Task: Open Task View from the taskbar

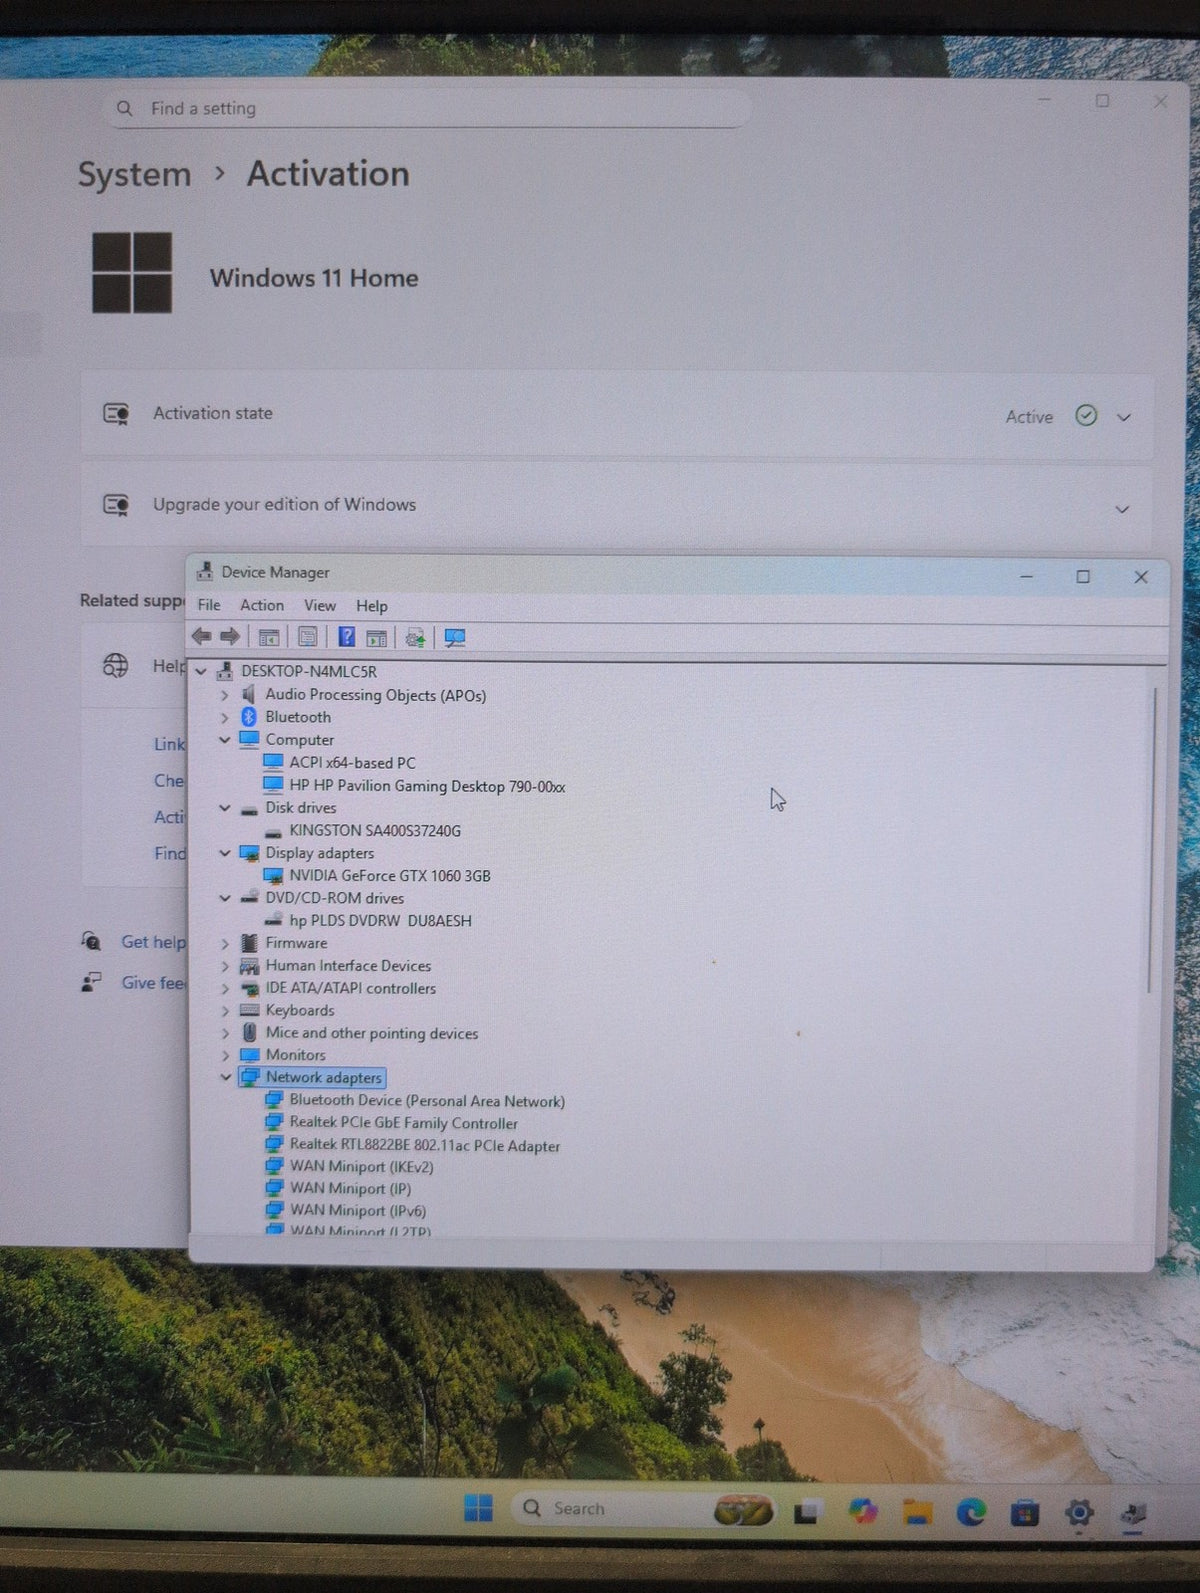Action: (807, 1512)
